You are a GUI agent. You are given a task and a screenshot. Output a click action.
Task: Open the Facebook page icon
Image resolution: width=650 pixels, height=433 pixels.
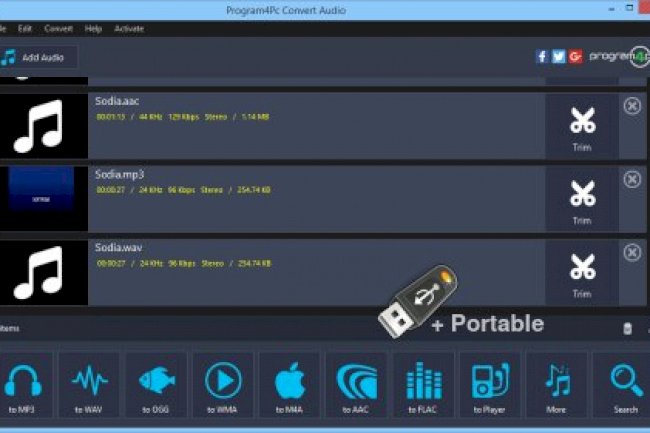[x=542, y=56]
